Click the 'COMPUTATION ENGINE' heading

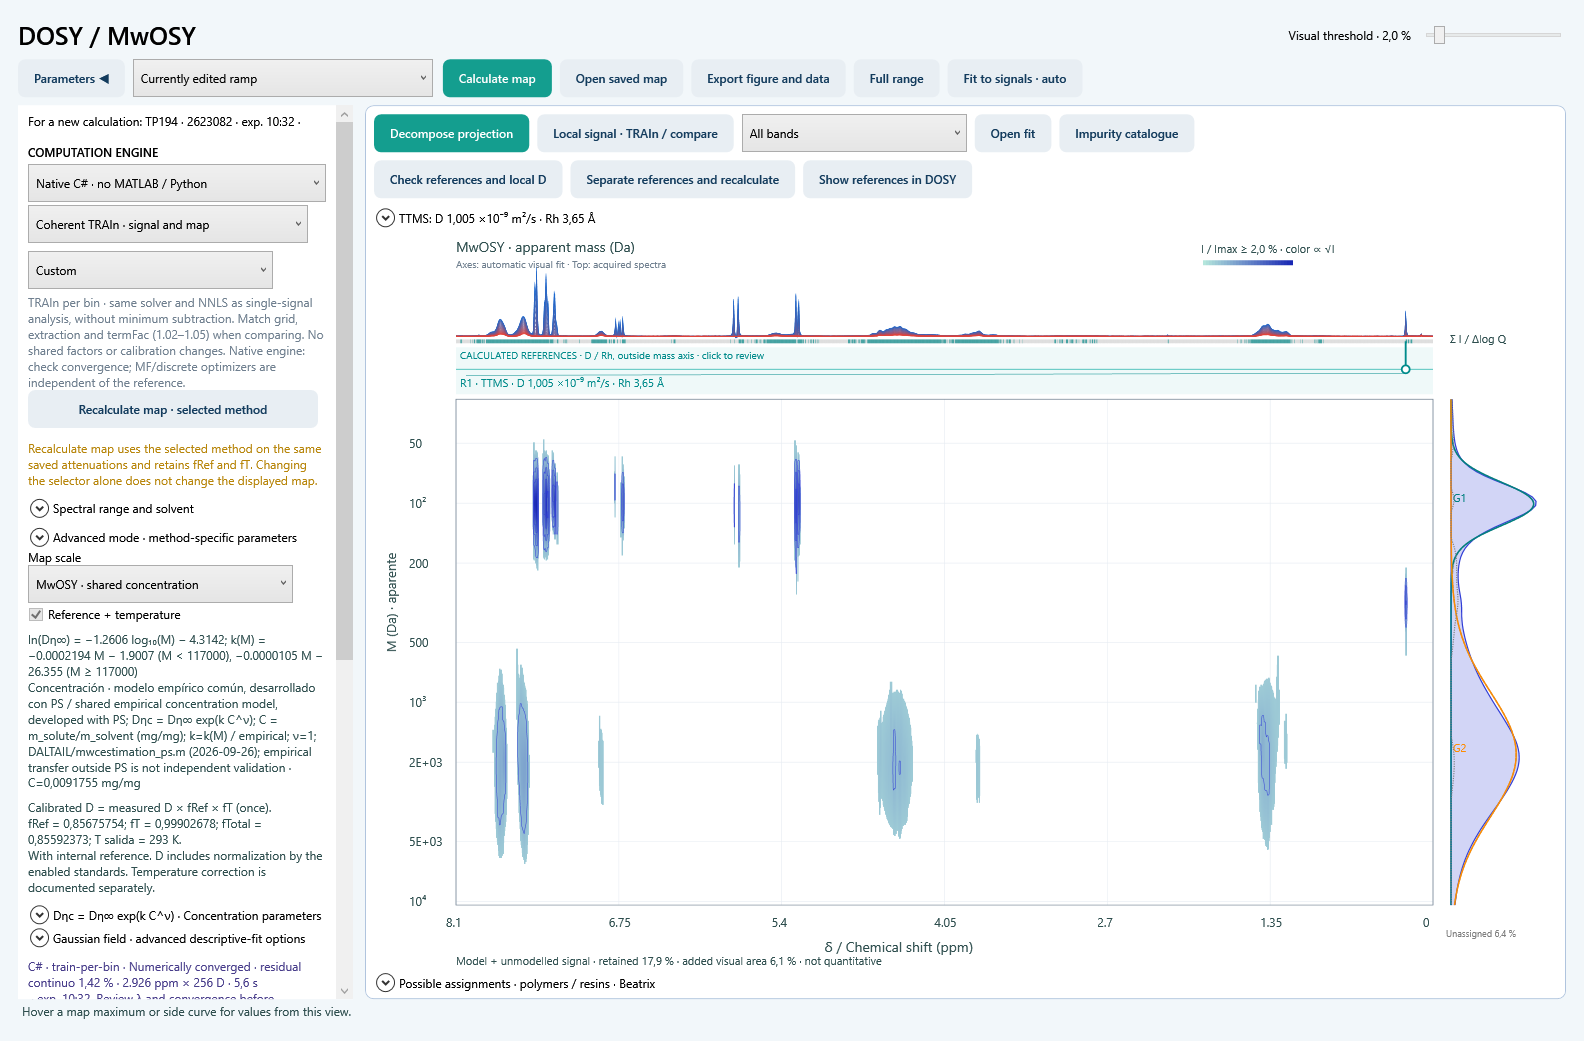[93, 153]
